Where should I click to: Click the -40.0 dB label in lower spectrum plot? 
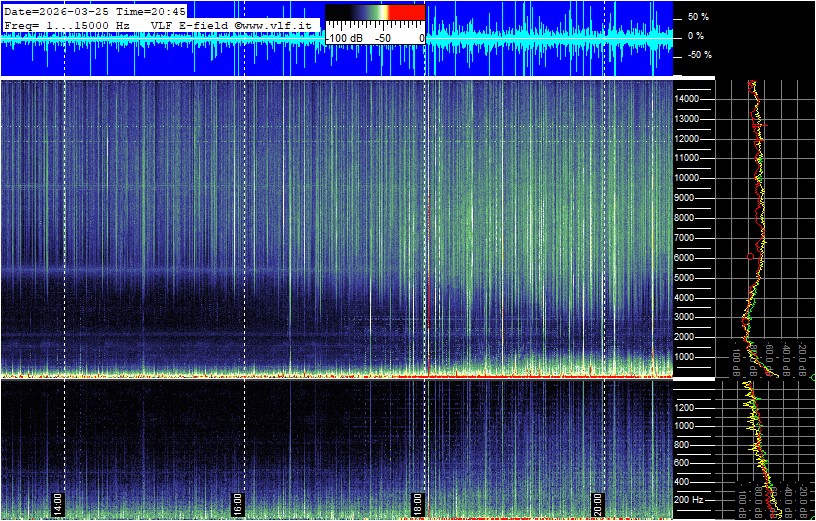pyautogui.click(x=787, y=500)
